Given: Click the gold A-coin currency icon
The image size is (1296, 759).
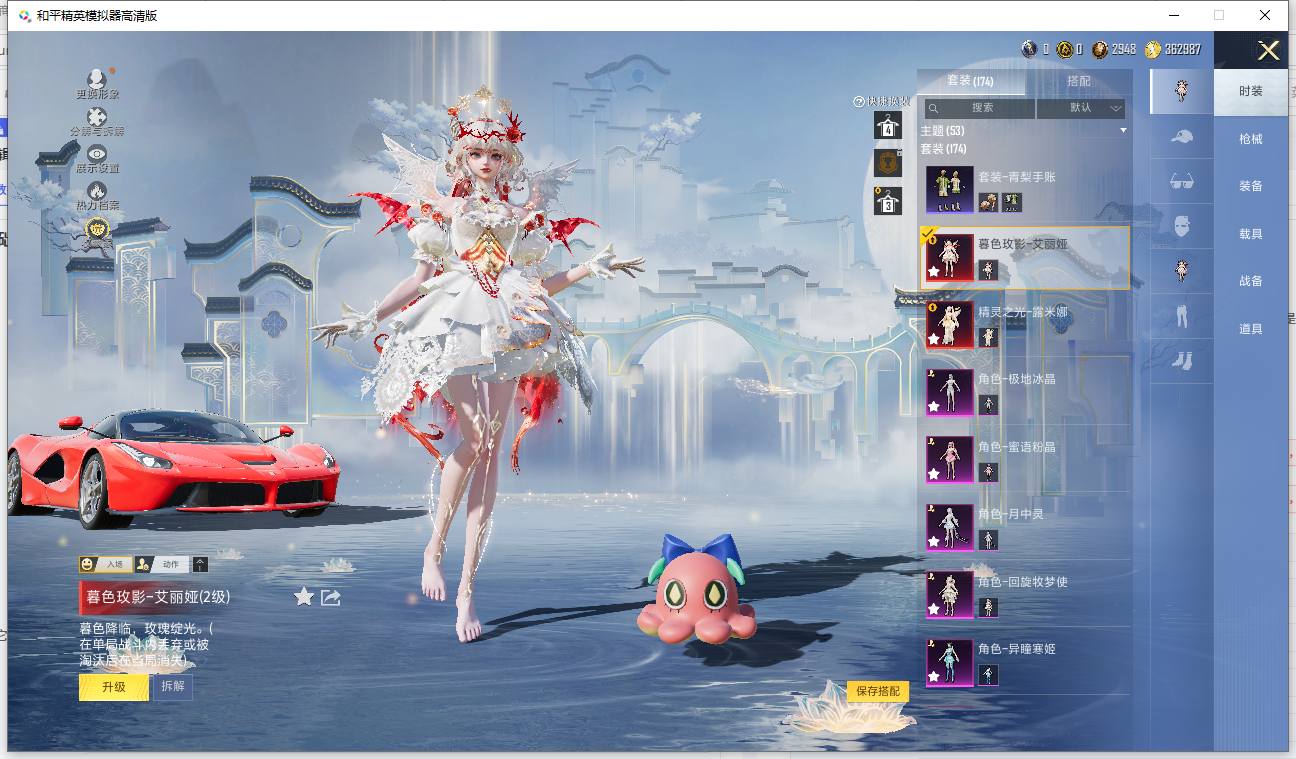Looking at the screenshot, I should pyautogui.click(x=1065, y=49).
